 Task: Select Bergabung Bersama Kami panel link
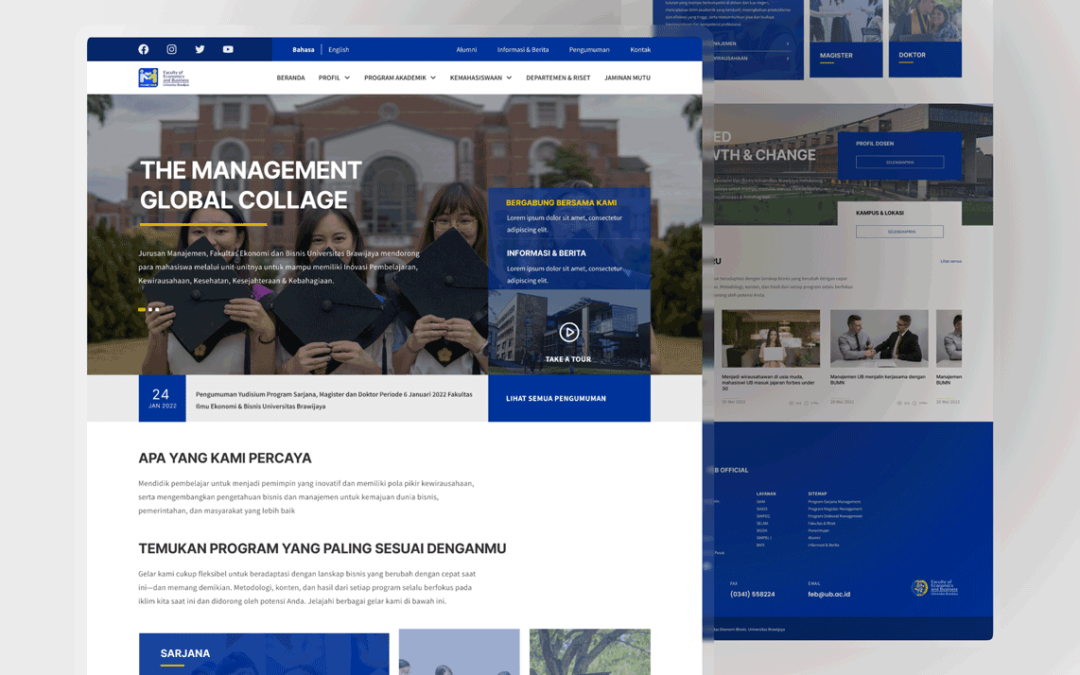point(561,202)
